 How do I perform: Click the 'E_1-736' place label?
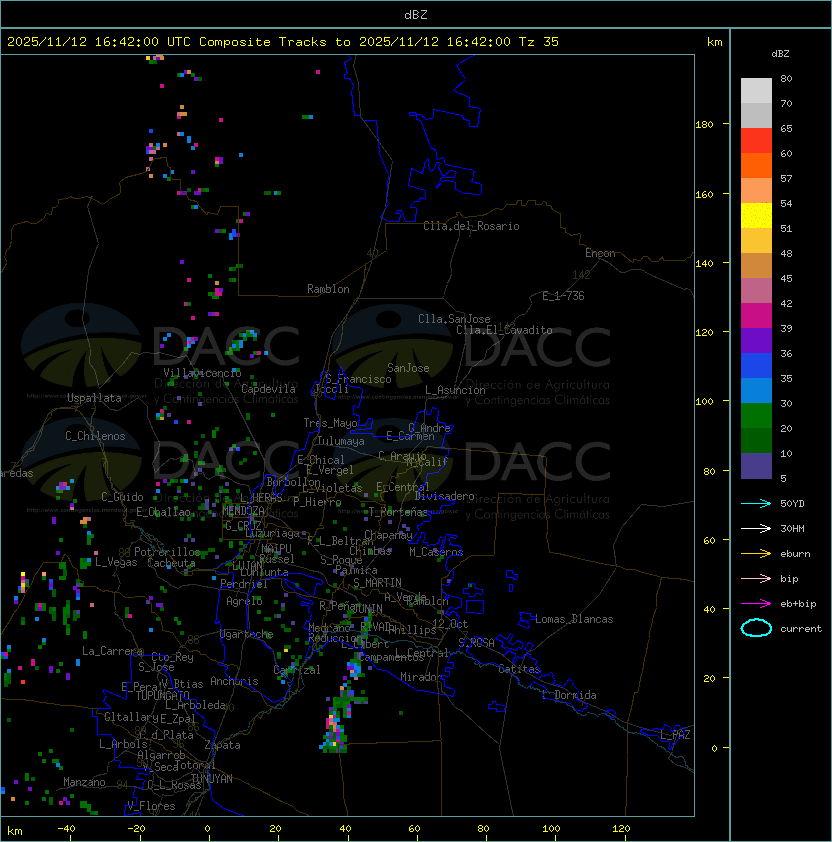[x=563, y=296]
